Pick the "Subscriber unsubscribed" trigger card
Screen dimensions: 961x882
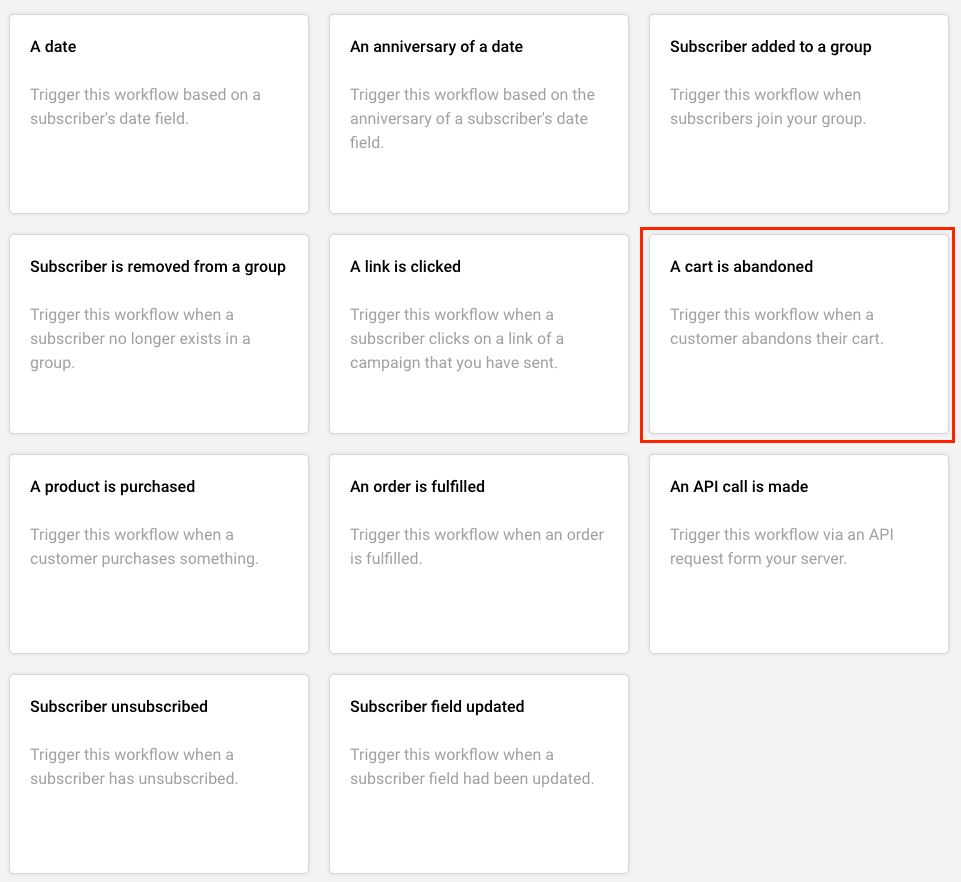pyautogui.click(x=159, y=773)
